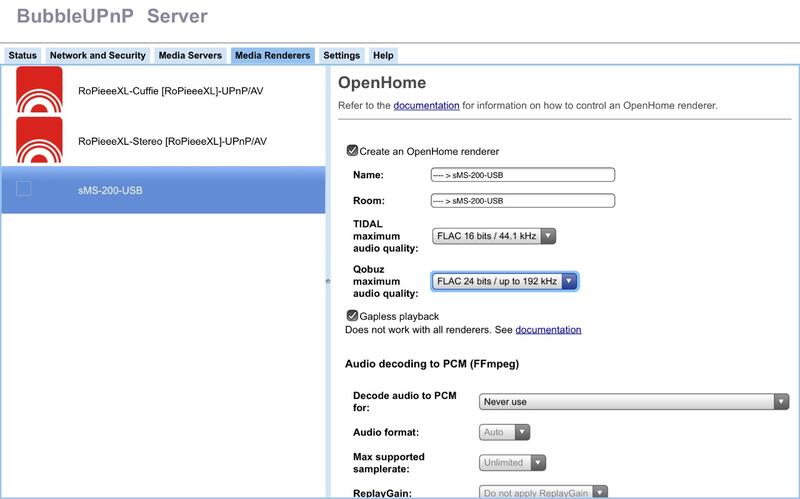This screenshot has height=499, width=800.
Task: Click the RoPieeeXL-Stereo red renderer icon
Action: [39, 140]
